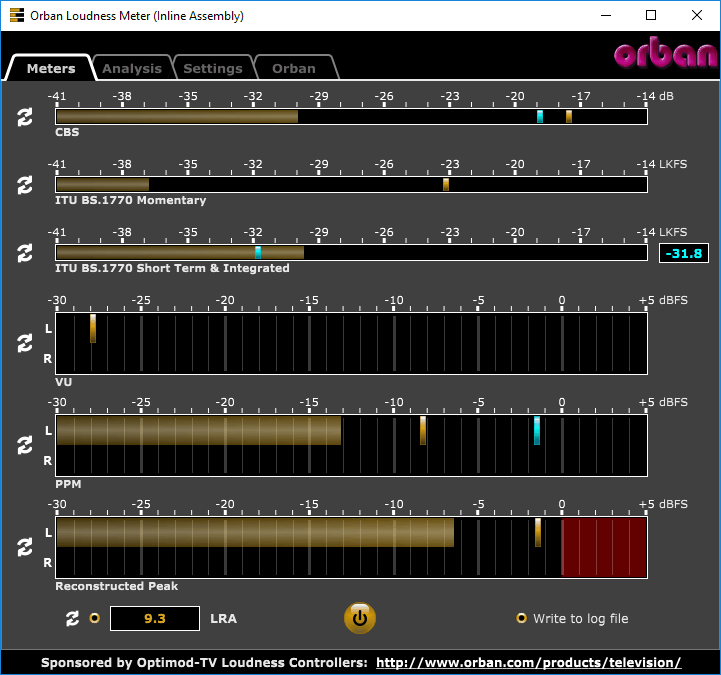Click the cyan marker on PPM meter
The width and height of the screenshot is (721, 675).
537,430
